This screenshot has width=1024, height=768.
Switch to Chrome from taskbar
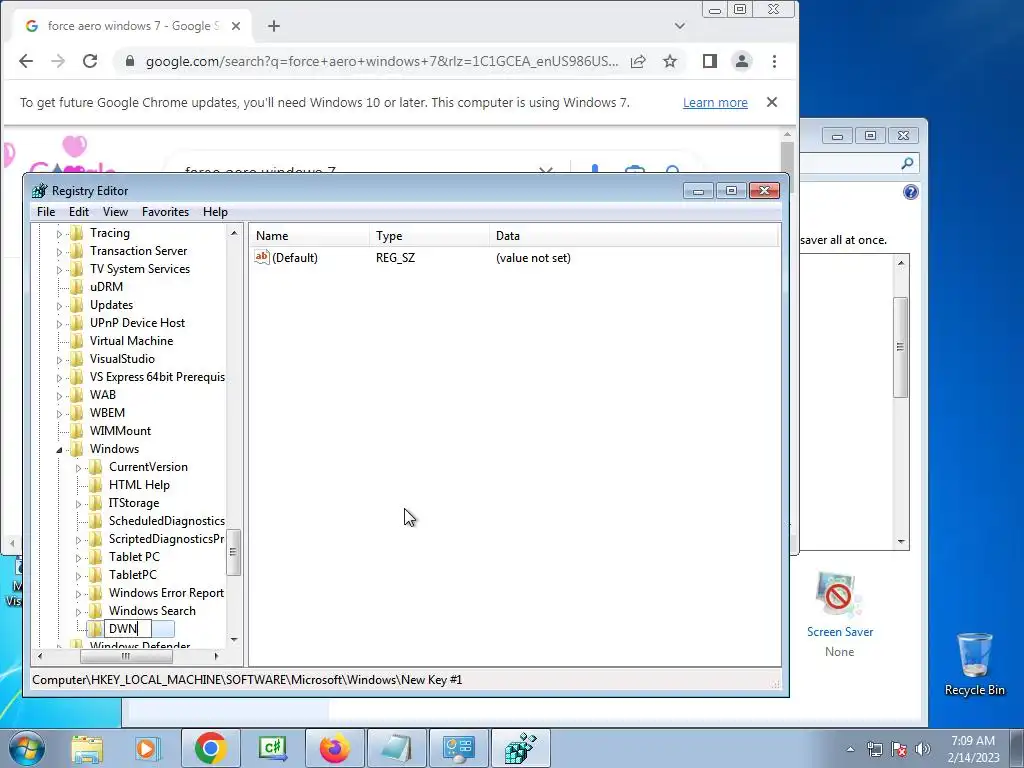210,748
